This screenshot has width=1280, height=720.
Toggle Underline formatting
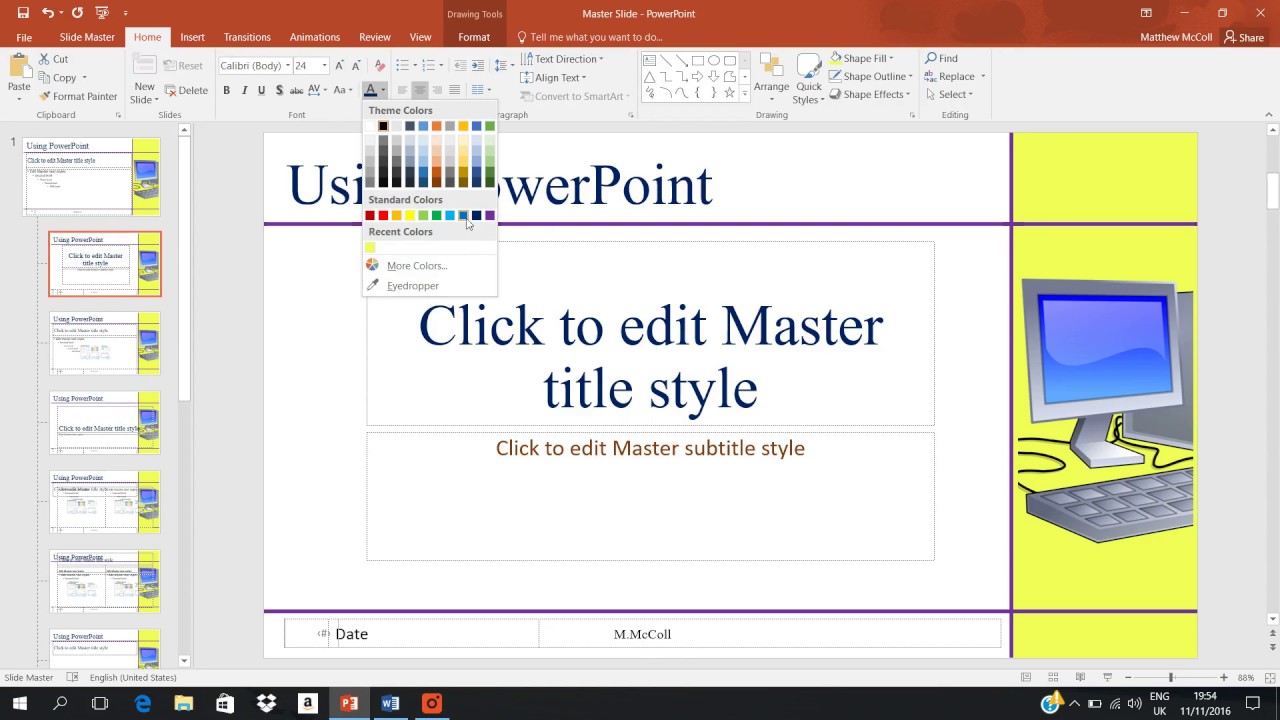pos(262,90)
